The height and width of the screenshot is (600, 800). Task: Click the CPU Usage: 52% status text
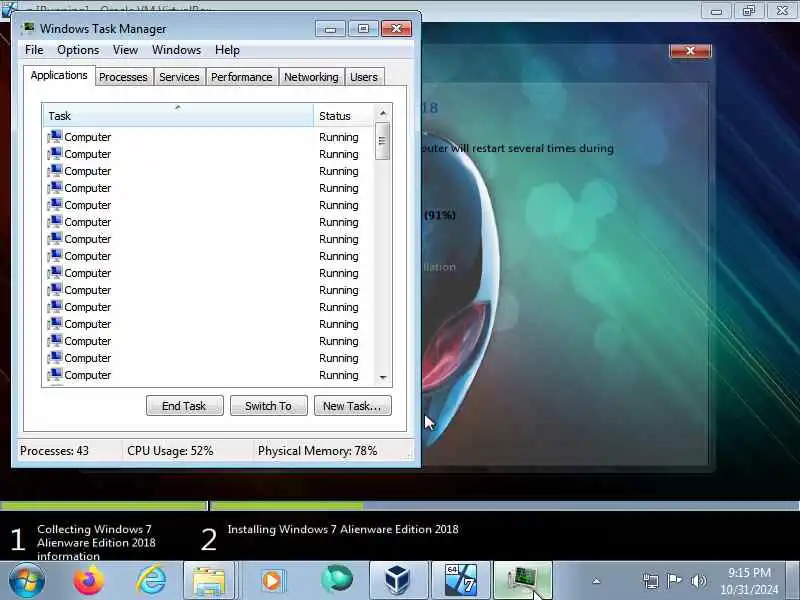[x=170, y=451]
